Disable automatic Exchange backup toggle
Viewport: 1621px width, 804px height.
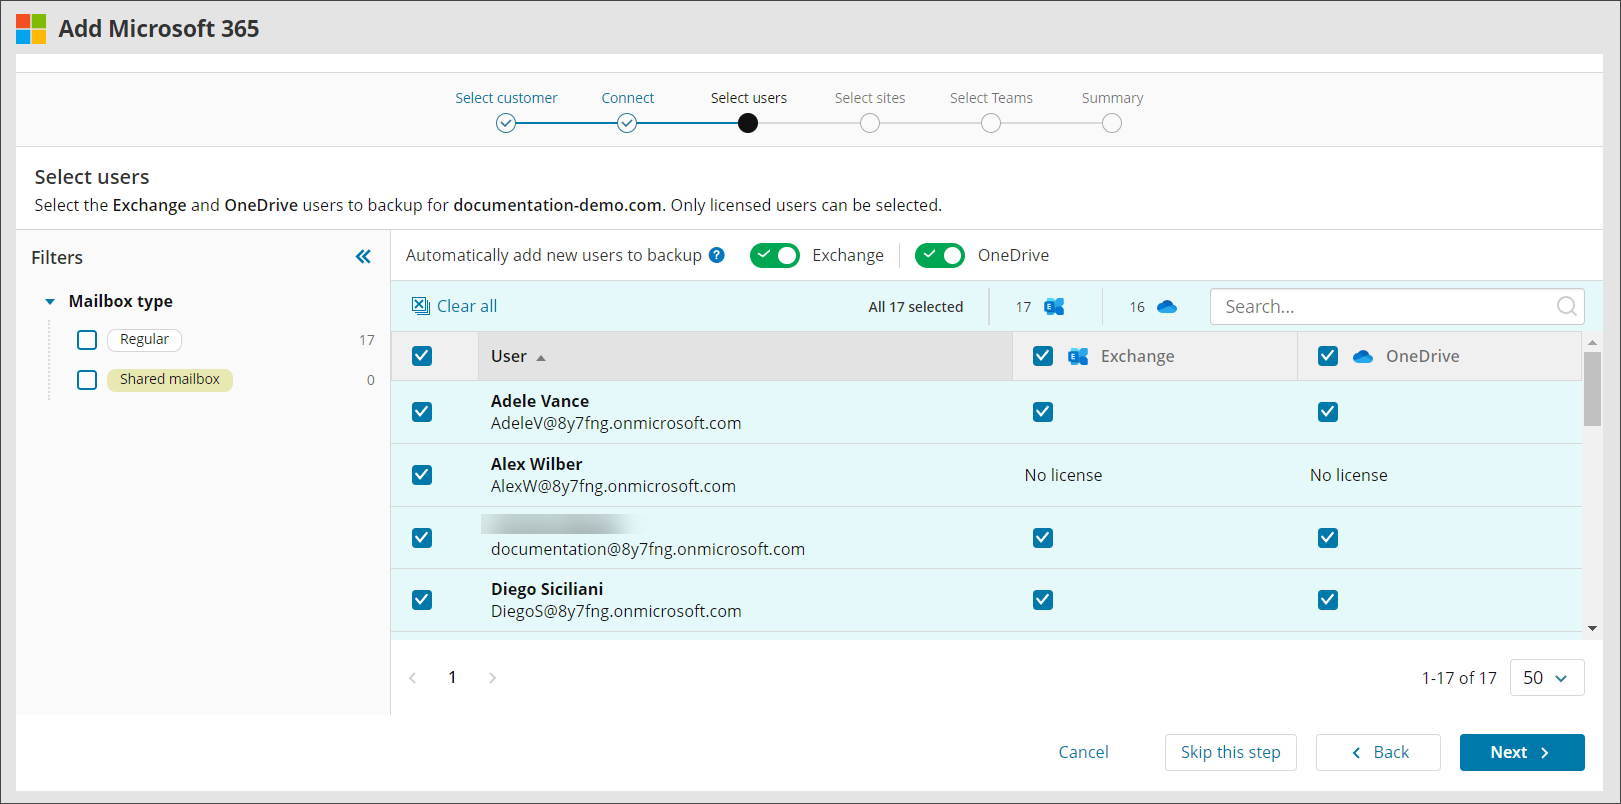[775, 255]
